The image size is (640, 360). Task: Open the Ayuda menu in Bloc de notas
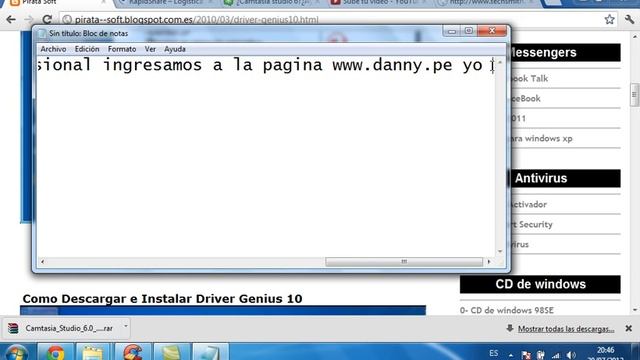coord(175,49)
